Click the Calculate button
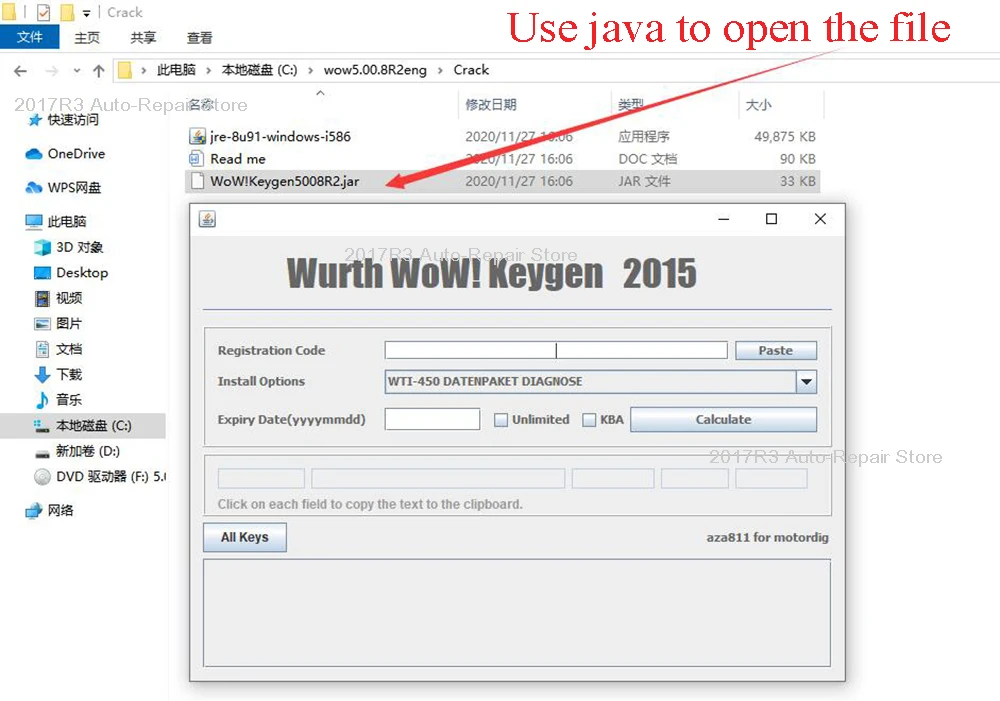This screenshot has width=1000, height=701. point(723,420)
